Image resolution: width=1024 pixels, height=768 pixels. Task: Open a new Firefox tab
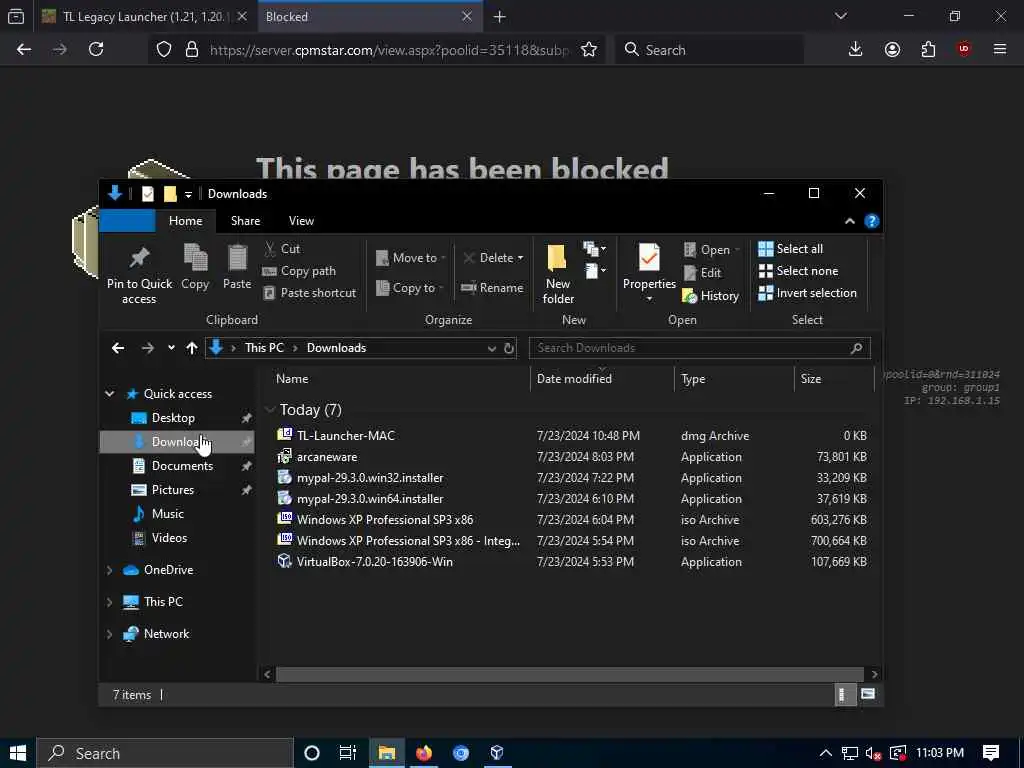click(x=500, y=17)
